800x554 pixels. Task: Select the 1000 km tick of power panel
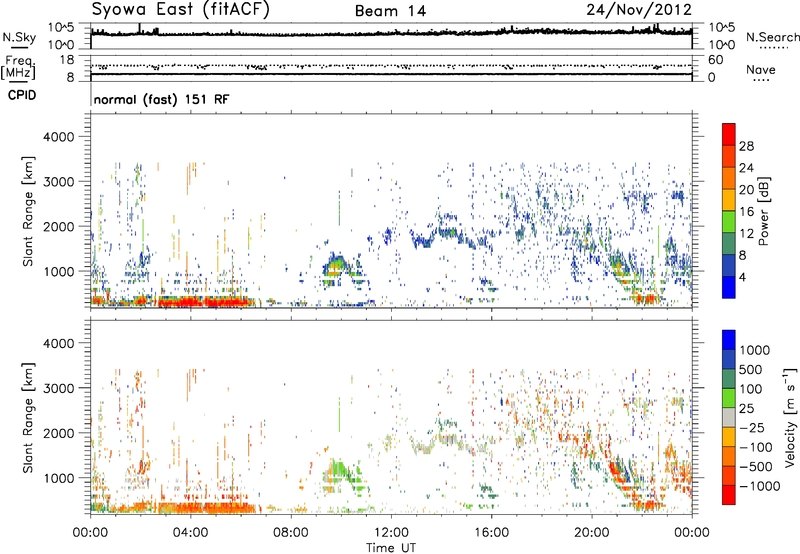[58, 272]
